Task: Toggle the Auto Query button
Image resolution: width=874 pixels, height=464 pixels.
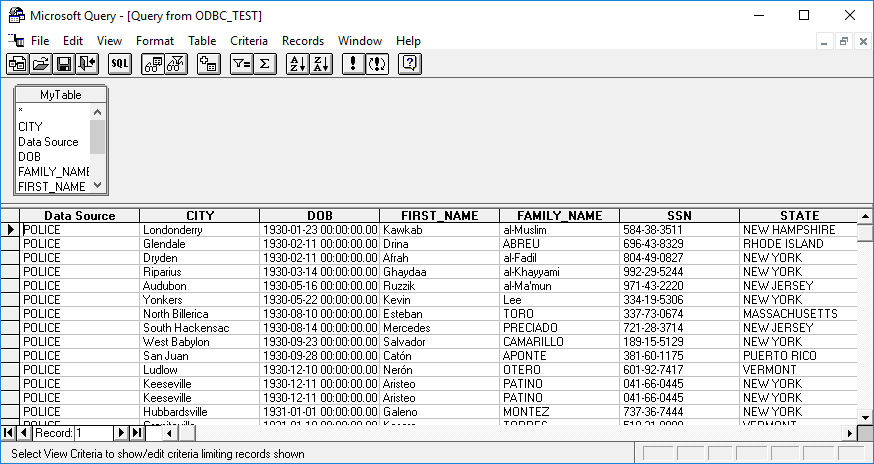Action: click(377, 64)
